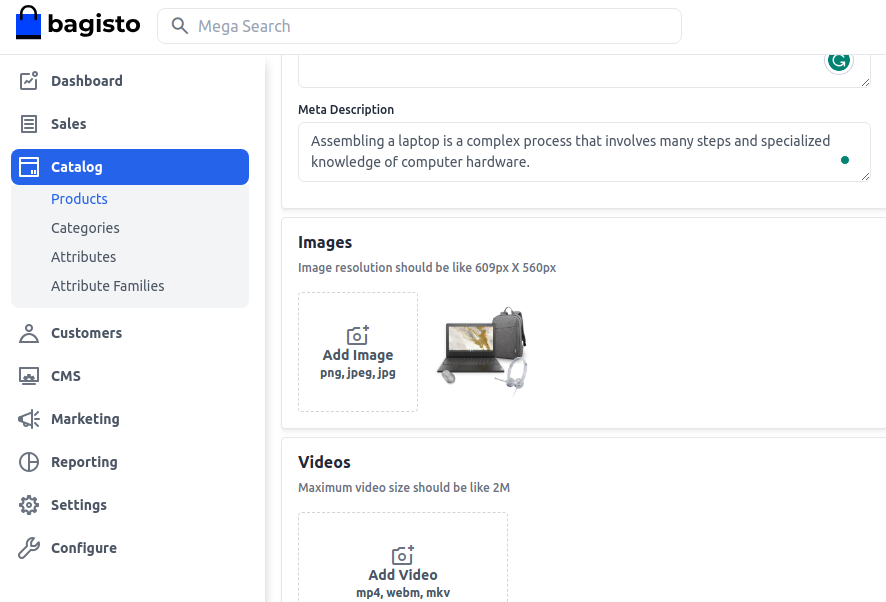
Task: Open the Attributes submenu entry
Action: 83,256
